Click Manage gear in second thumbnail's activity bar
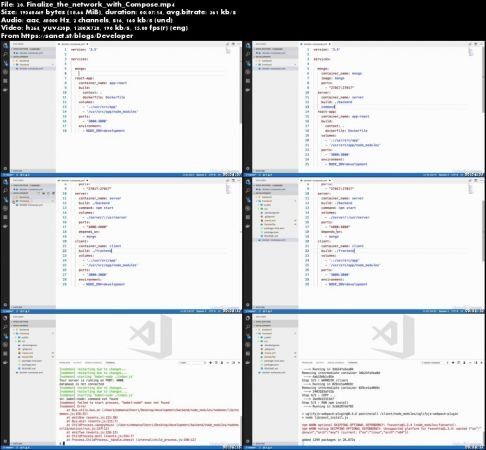Image resolution: width=486 pixels, height=450 pixels. pos(248,168)
